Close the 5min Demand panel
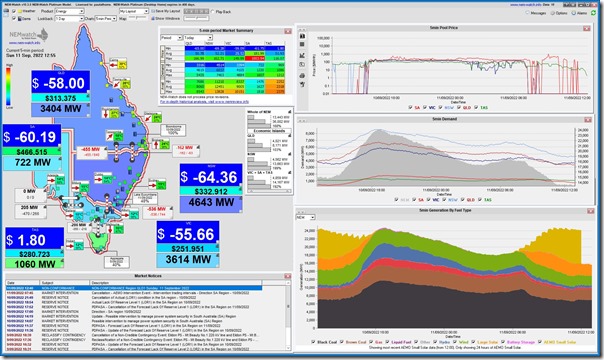The image size is (604, 360). (x=587, y=120)
